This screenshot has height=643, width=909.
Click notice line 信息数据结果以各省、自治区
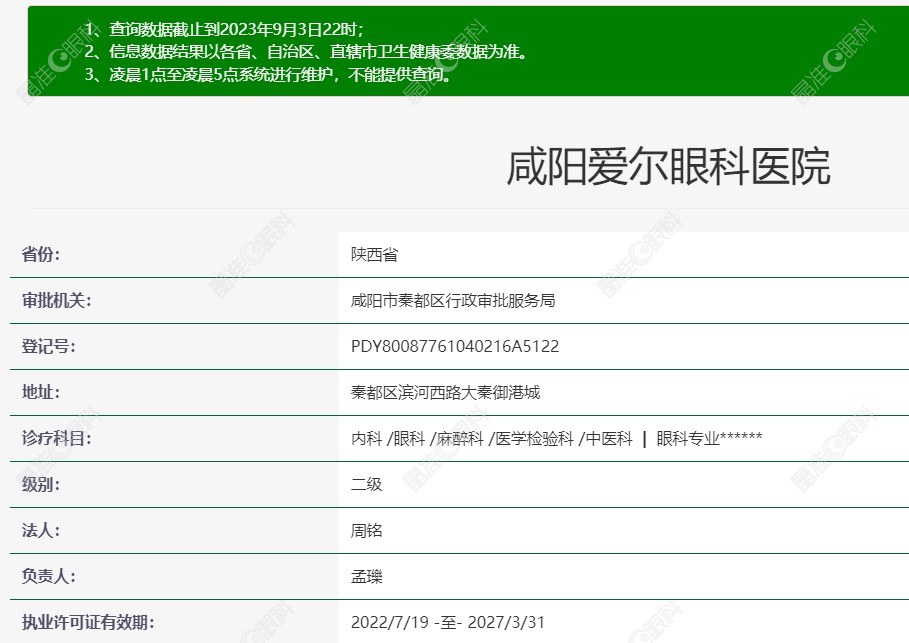tap(306, 52)
